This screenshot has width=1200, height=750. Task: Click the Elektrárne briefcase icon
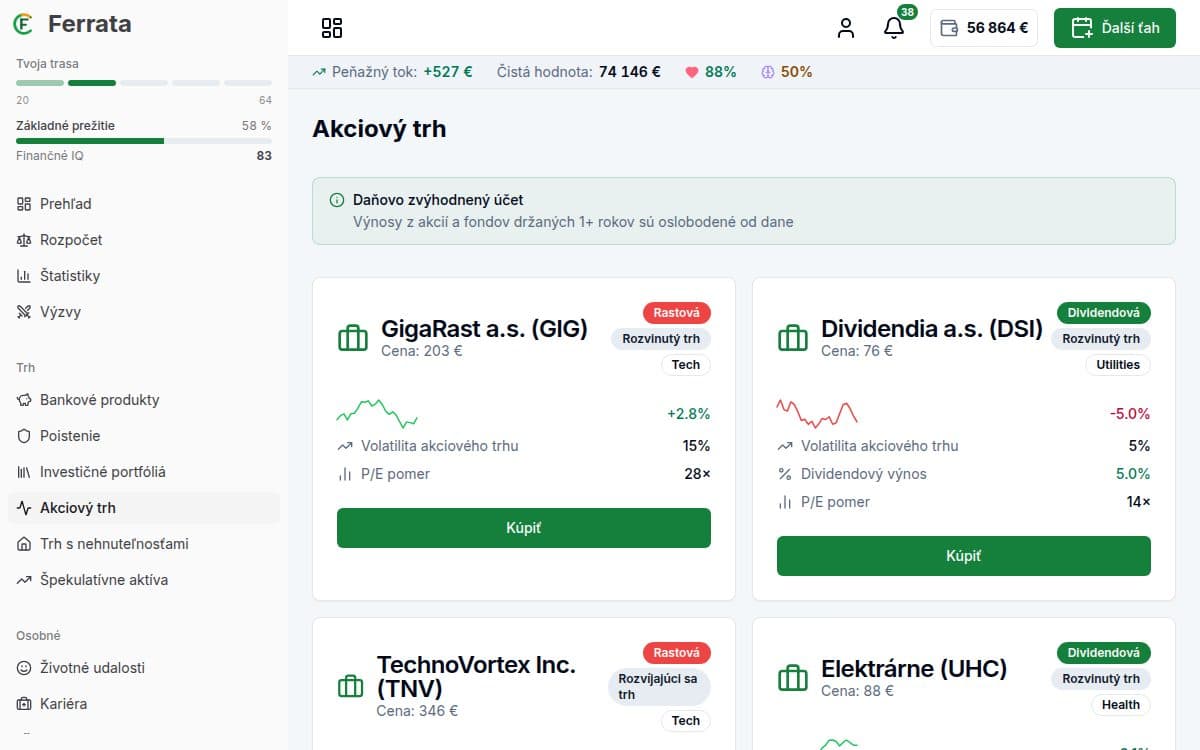pyautogui.click(x=793, y=678)
